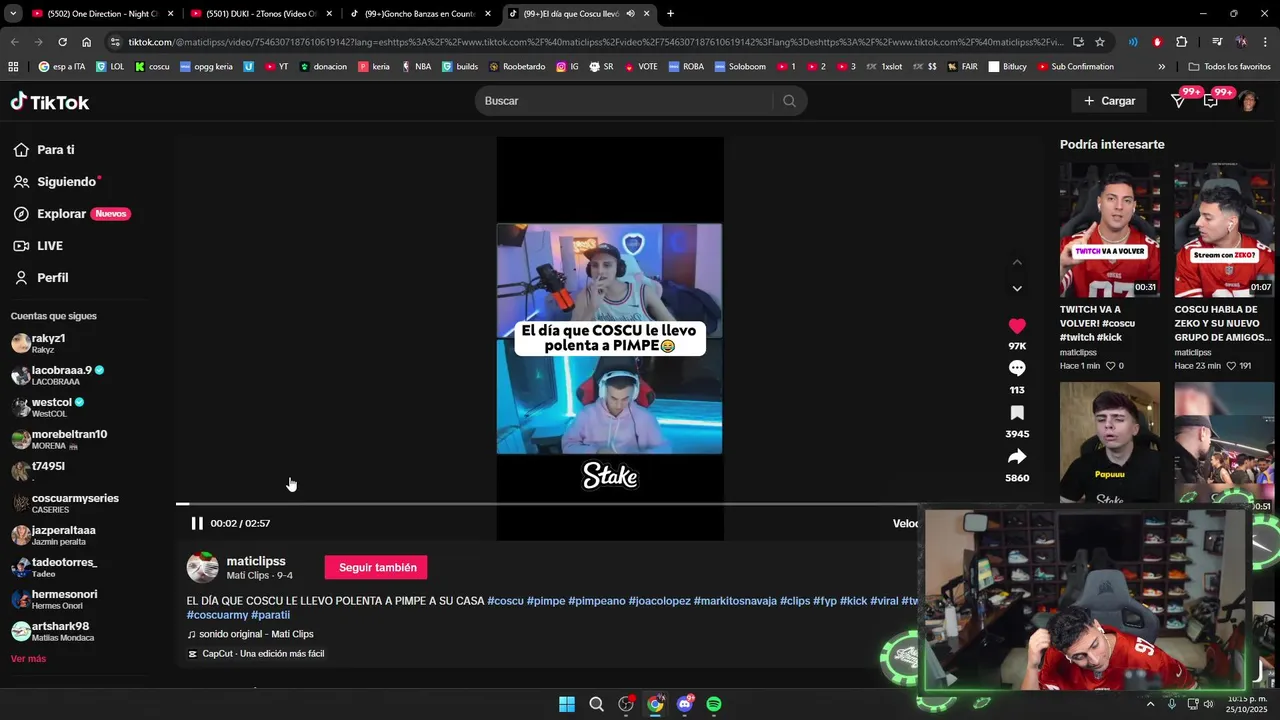Open Discord from the taskbar
The image size is (1280, 720).
[685, 704]
